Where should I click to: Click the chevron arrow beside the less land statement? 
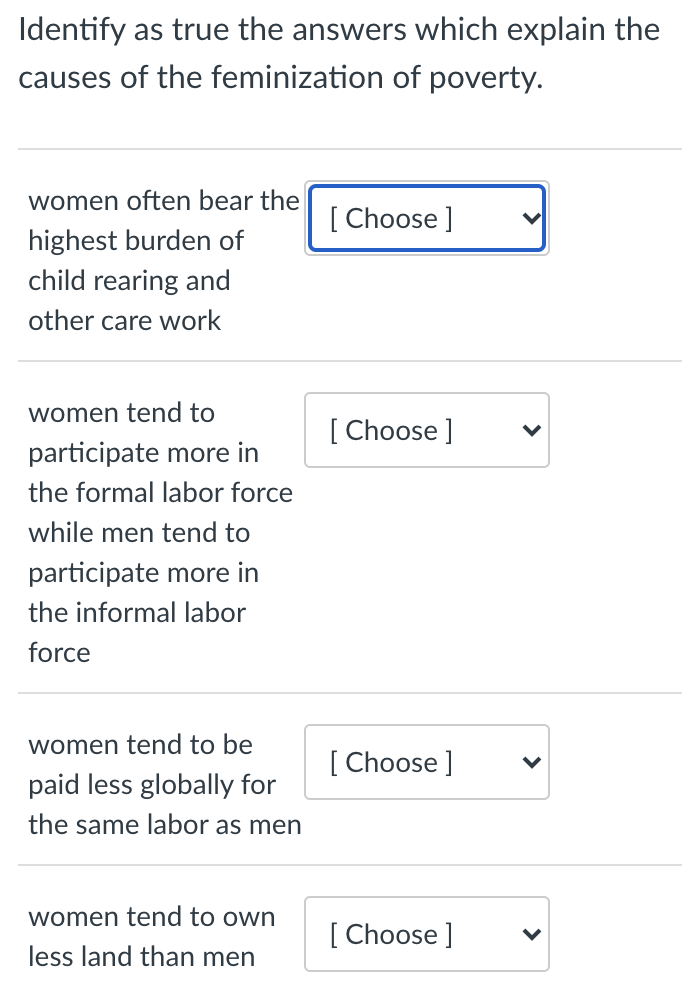click(532, 934)
